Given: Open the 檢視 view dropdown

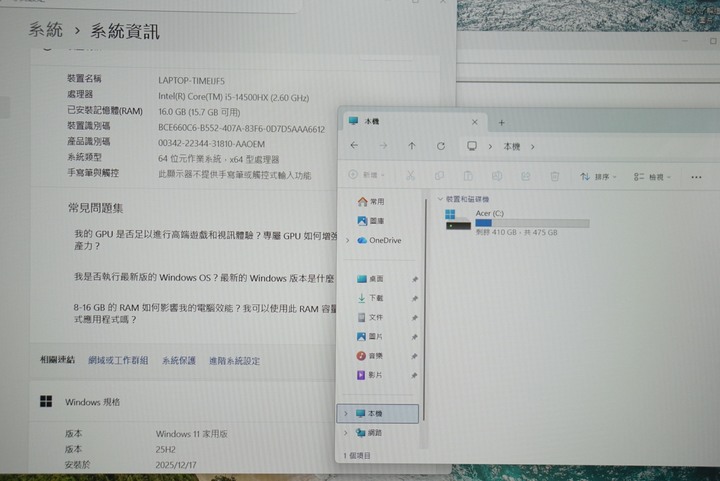Looking at the screenshot, I should point(654,177).
